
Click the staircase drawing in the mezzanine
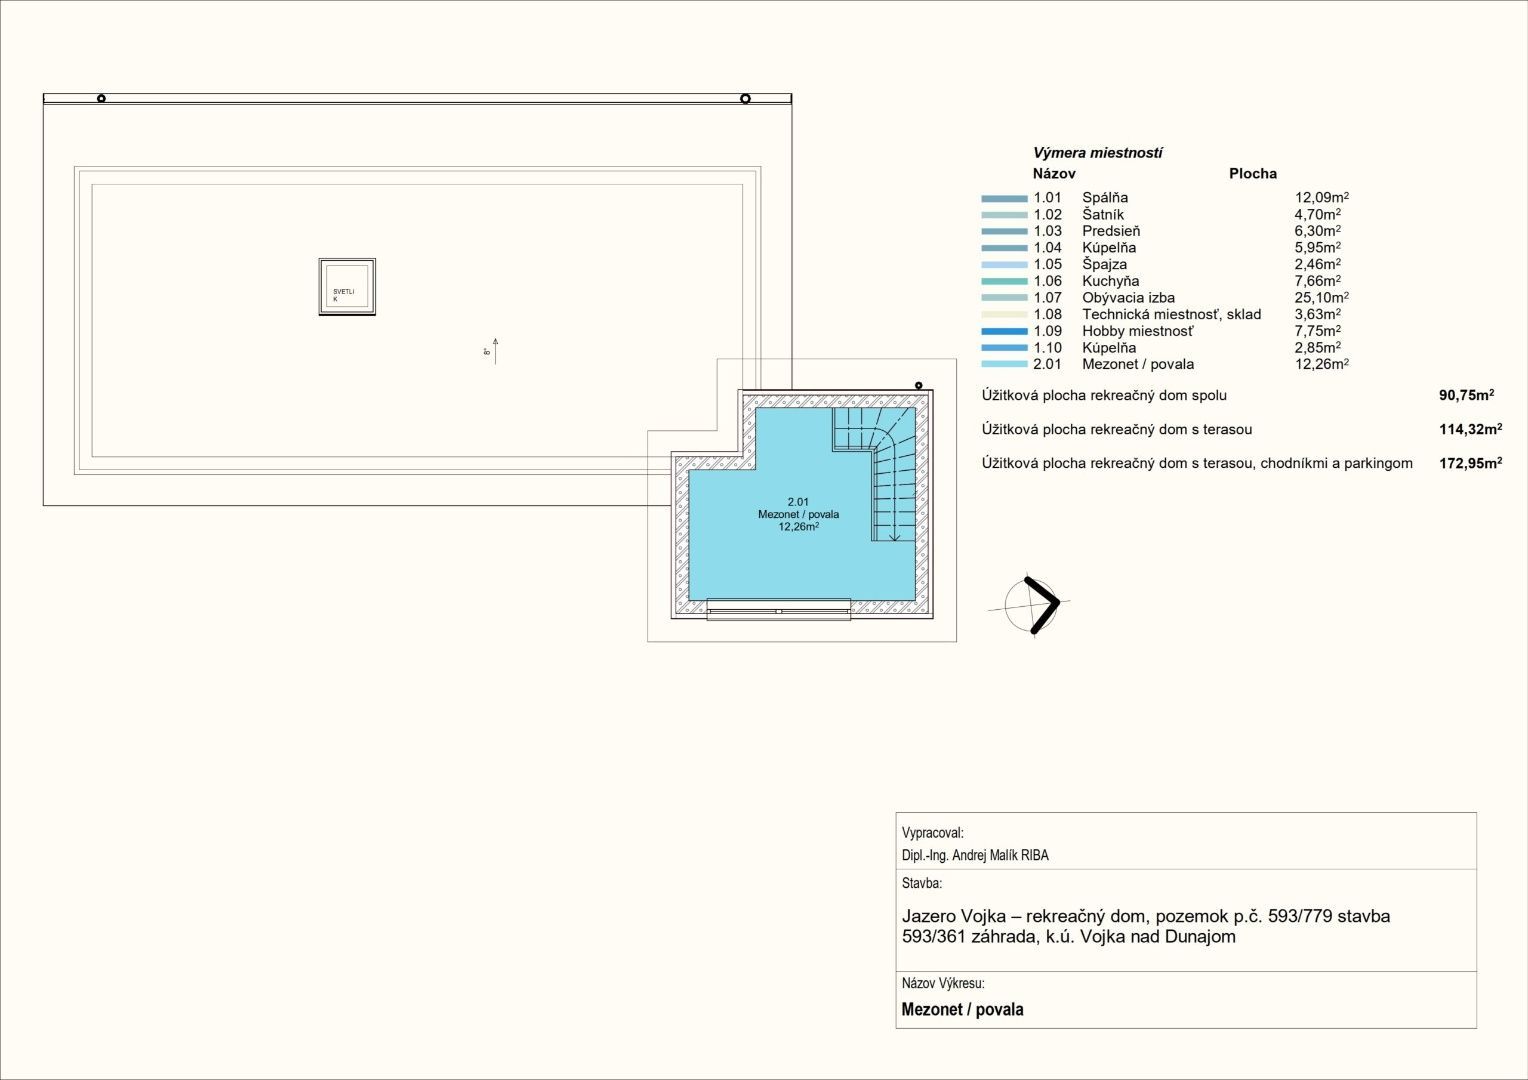point(876,474)
